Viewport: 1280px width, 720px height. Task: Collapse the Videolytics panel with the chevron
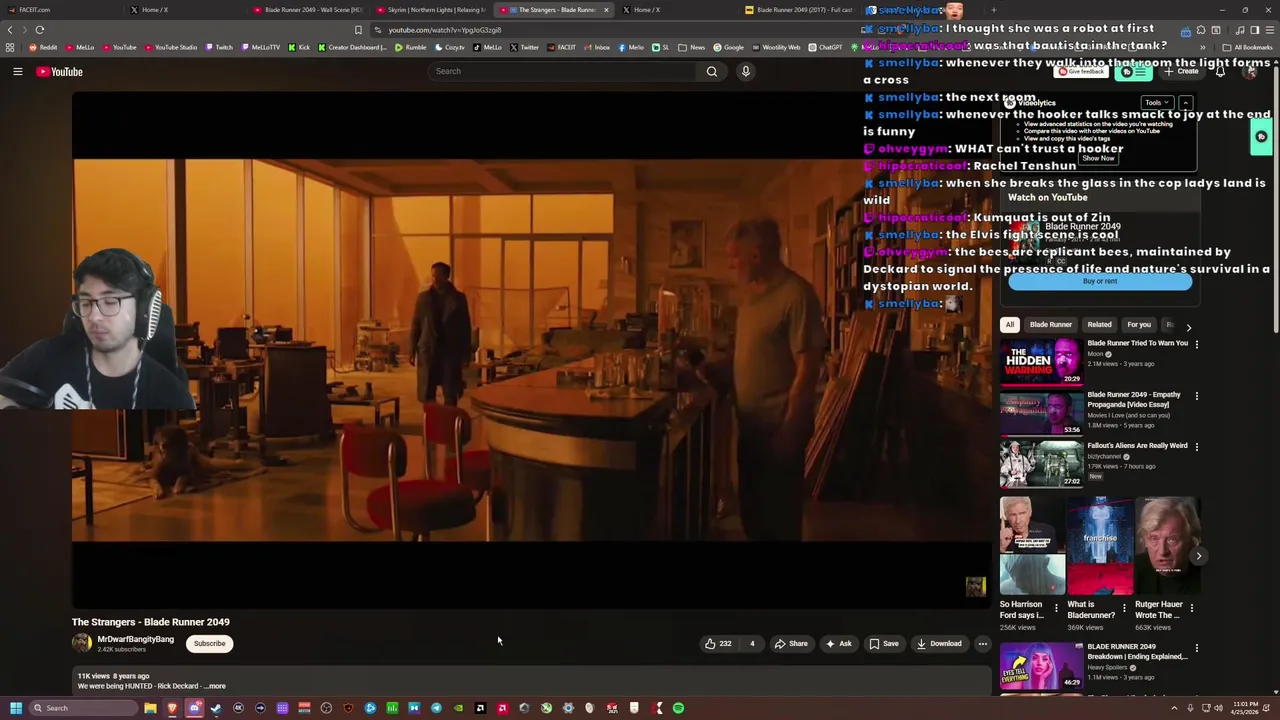click(1185, 103)
